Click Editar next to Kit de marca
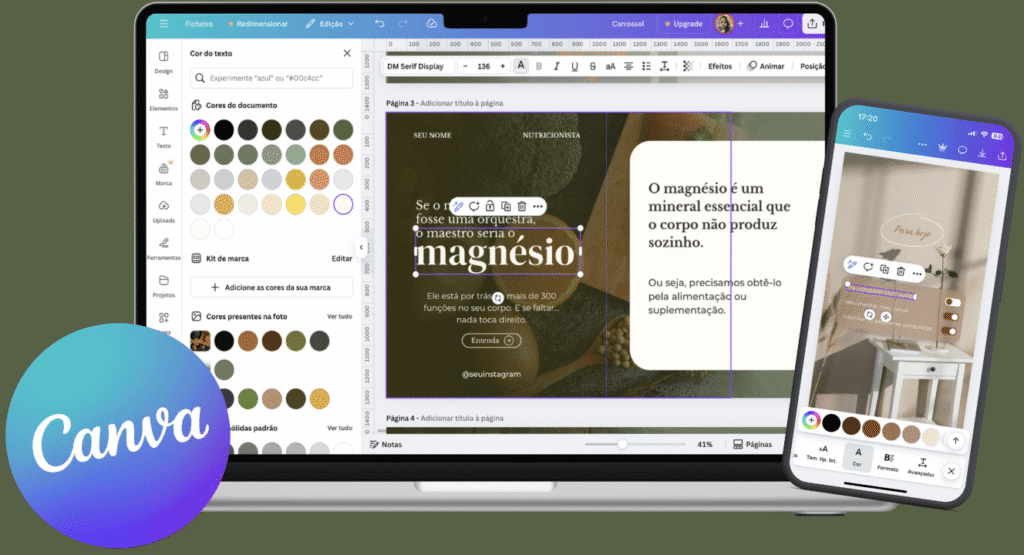 coord(342,259)
